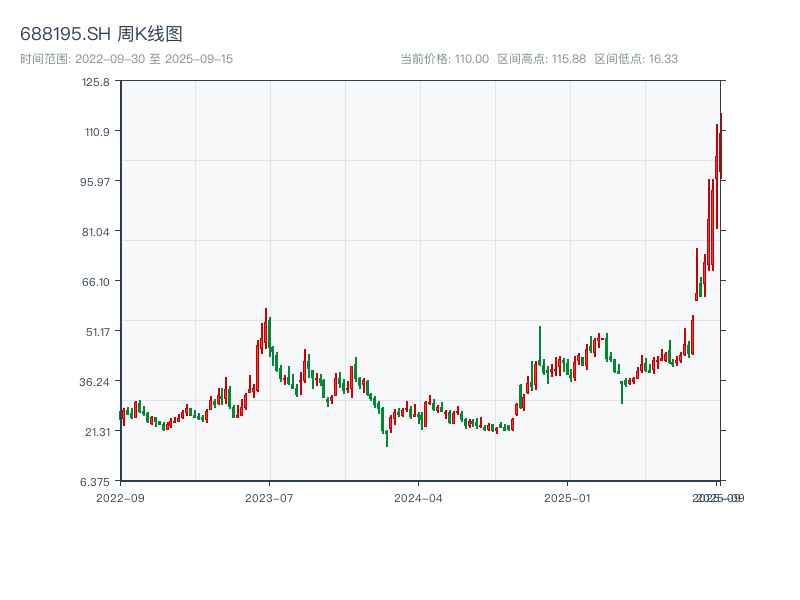Click the current price label 当前价格: 110.00
800x600 pixels.
(444, 59)
